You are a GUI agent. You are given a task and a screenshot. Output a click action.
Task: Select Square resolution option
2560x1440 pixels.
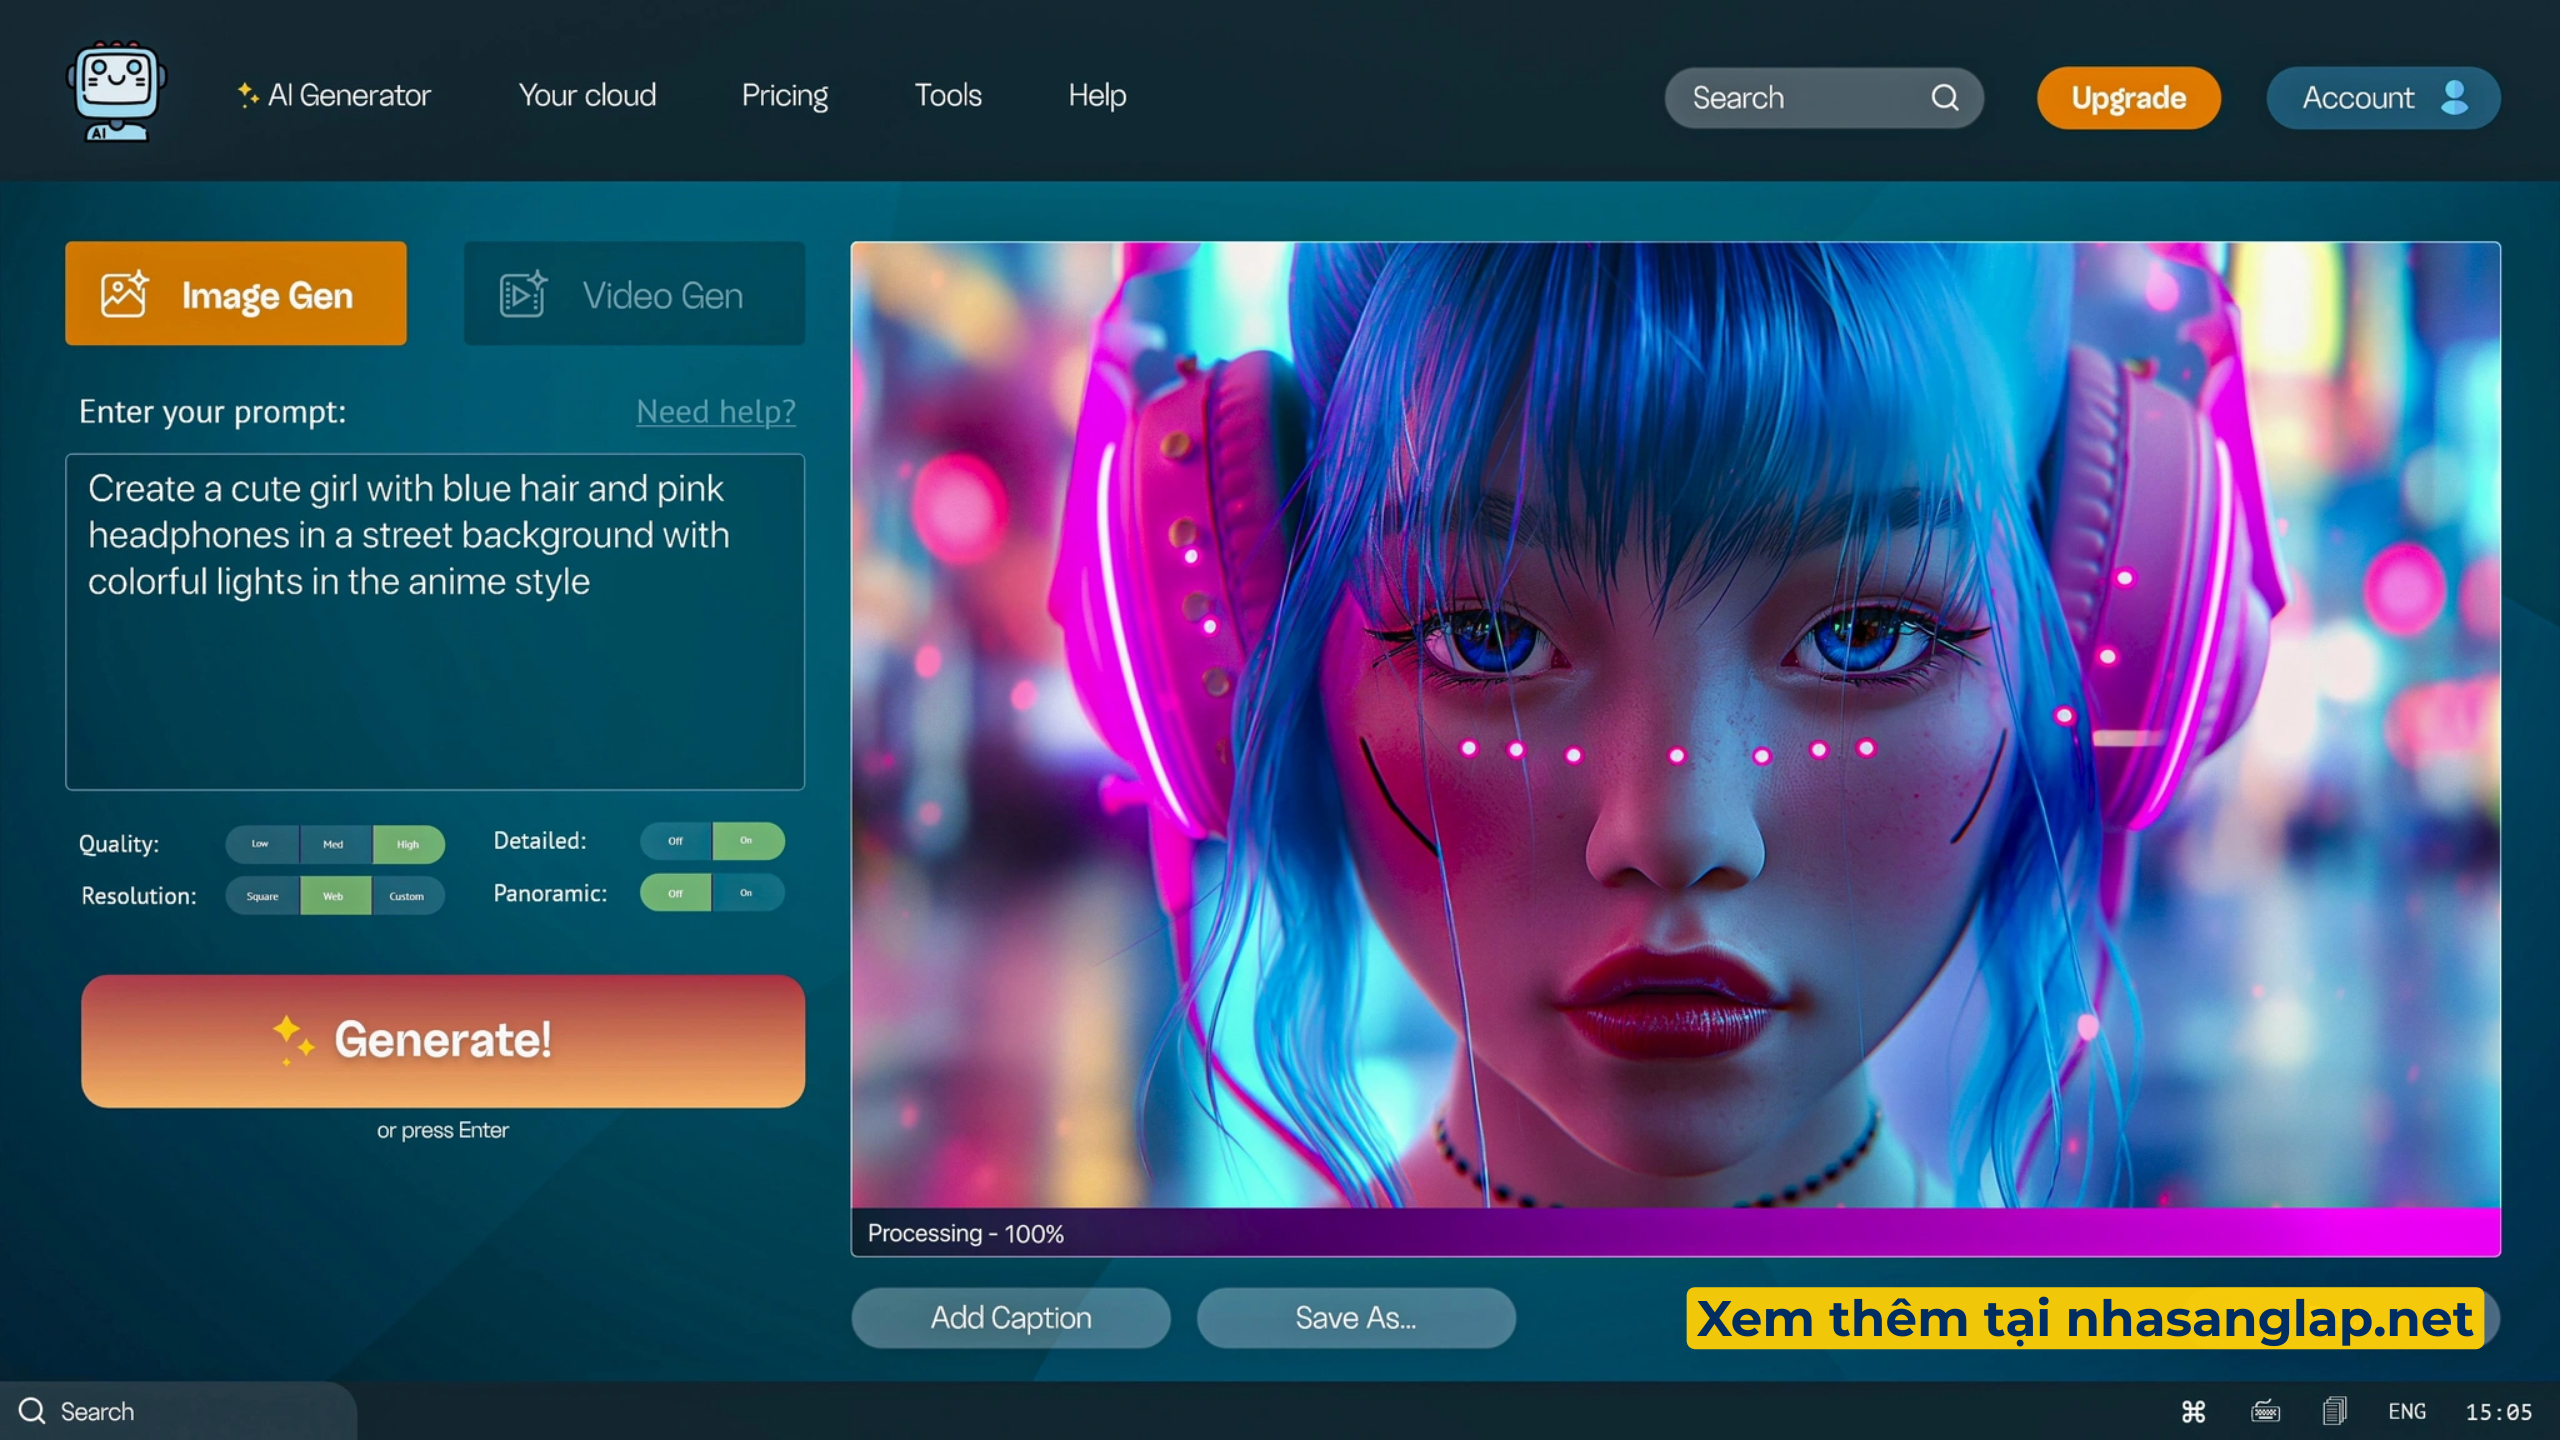click(x=262, y=896)
